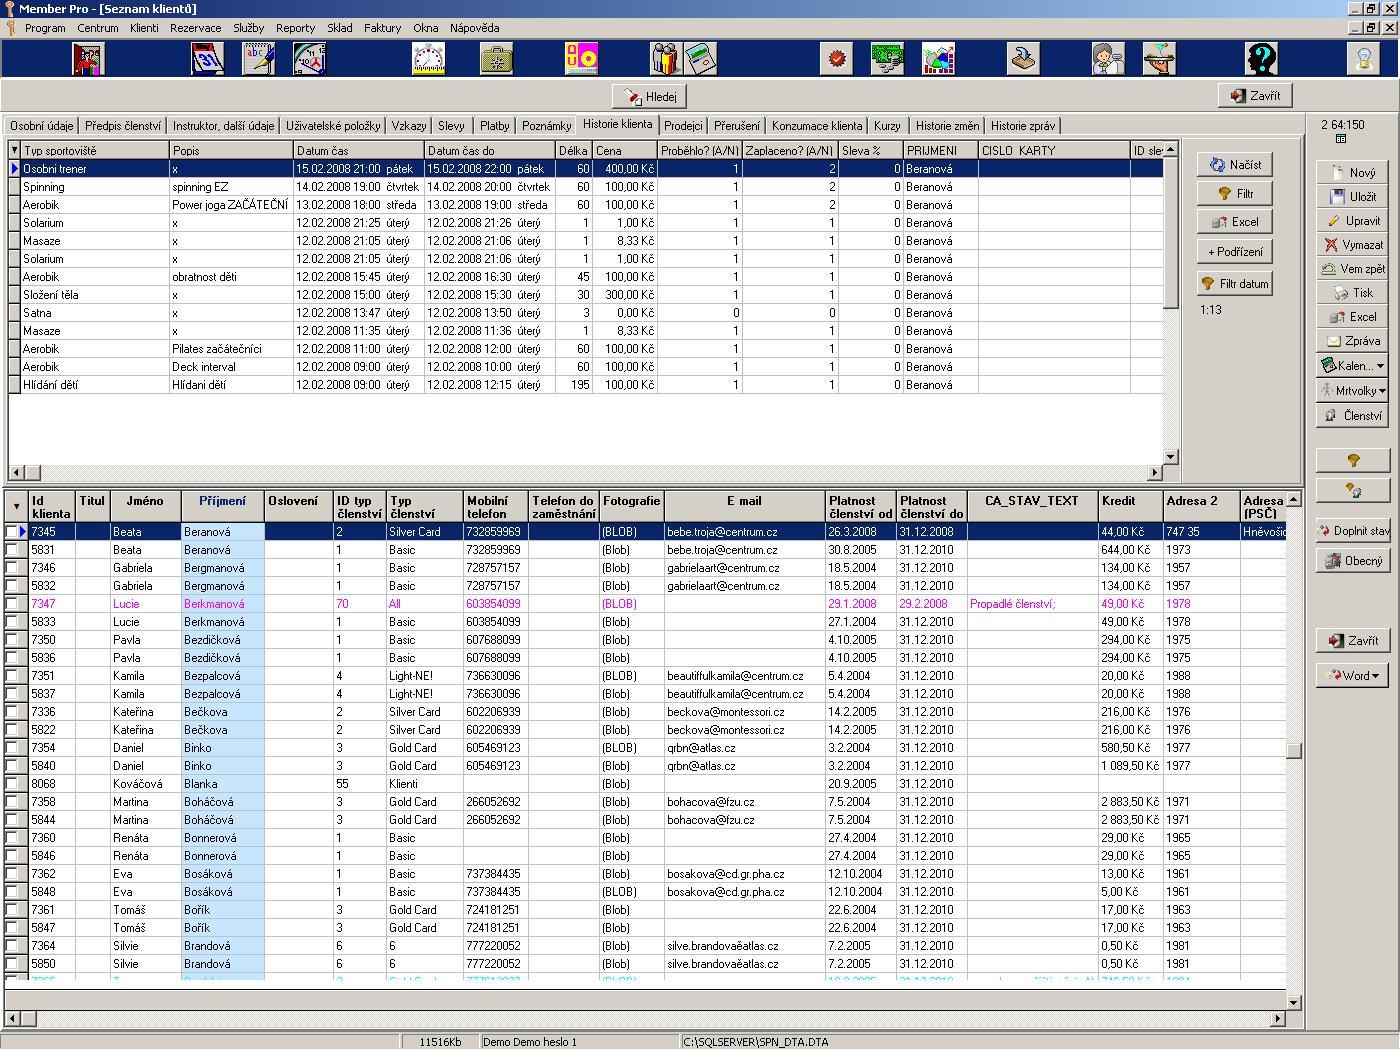Viewport: 1400px width, 1050px height.
Task: Open client list header corner dropdown arrow
Action: (16, 507)
